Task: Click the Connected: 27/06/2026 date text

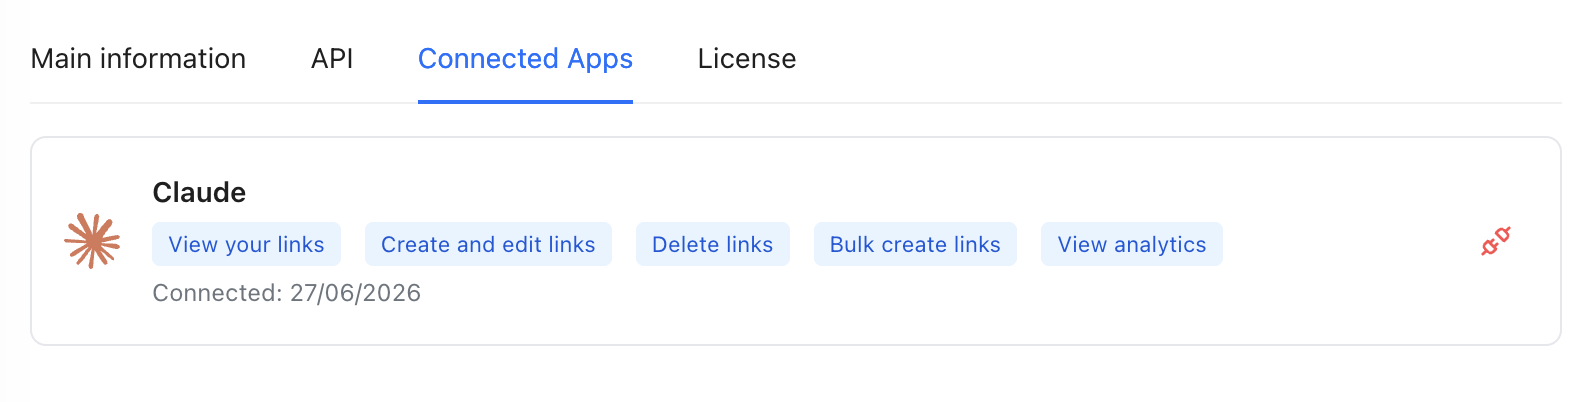Action: 286,293
